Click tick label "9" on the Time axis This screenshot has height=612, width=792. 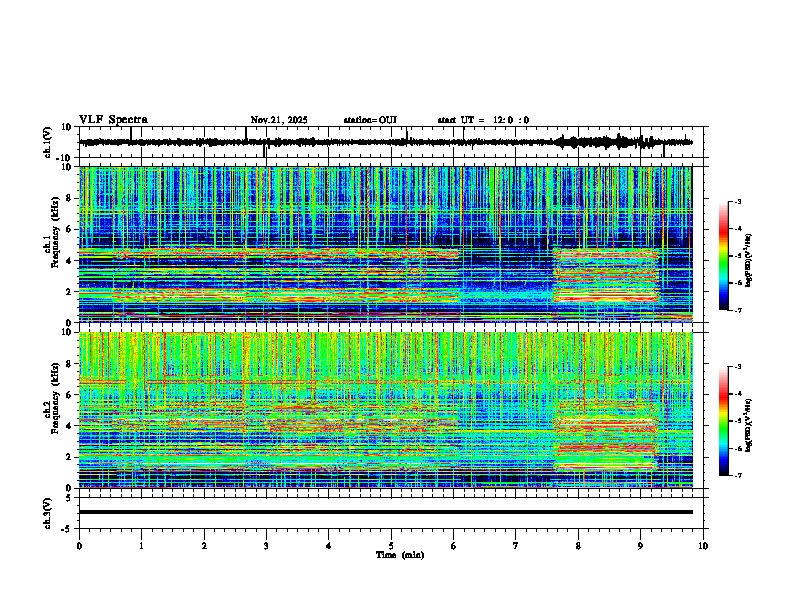click(640, 546)
